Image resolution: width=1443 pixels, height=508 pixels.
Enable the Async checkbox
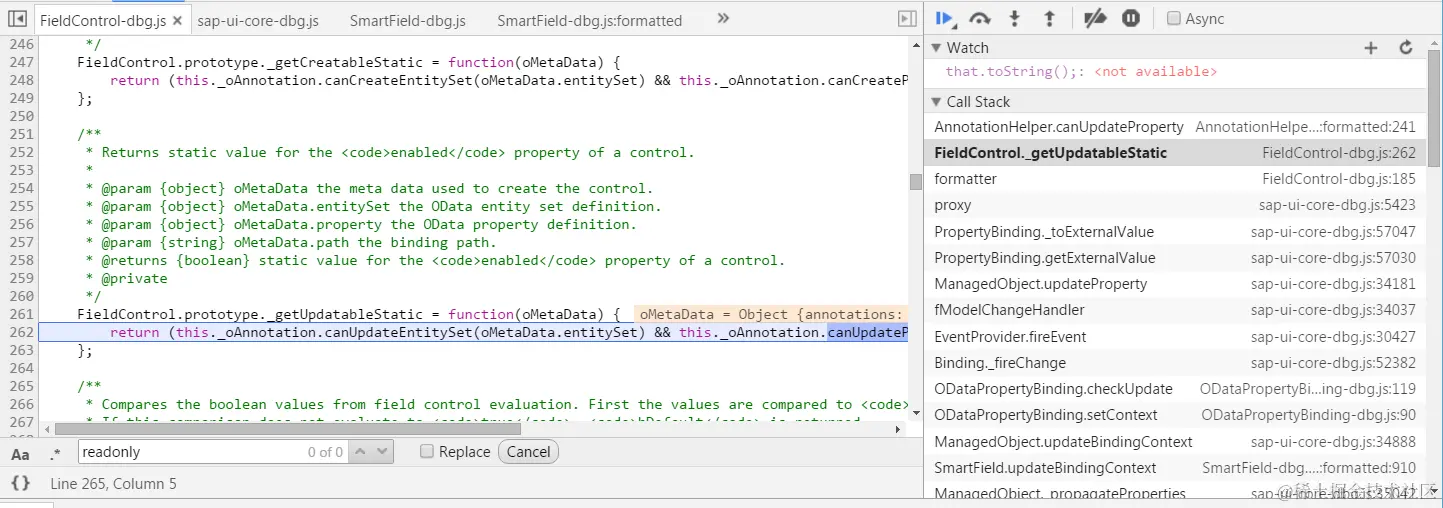coord(1175,18)
